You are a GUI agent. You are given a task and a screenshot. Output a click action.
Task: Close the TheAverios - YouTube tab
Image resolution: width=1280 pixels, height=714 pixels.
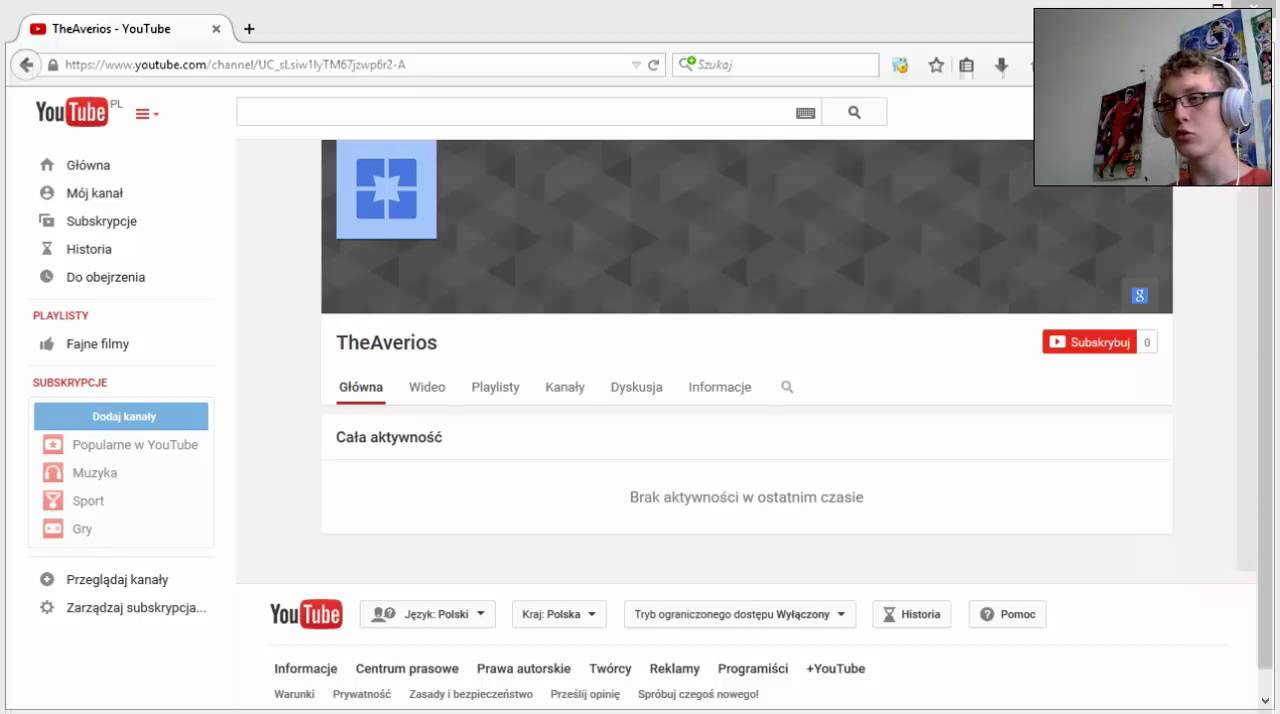click(x=216, y=29)
